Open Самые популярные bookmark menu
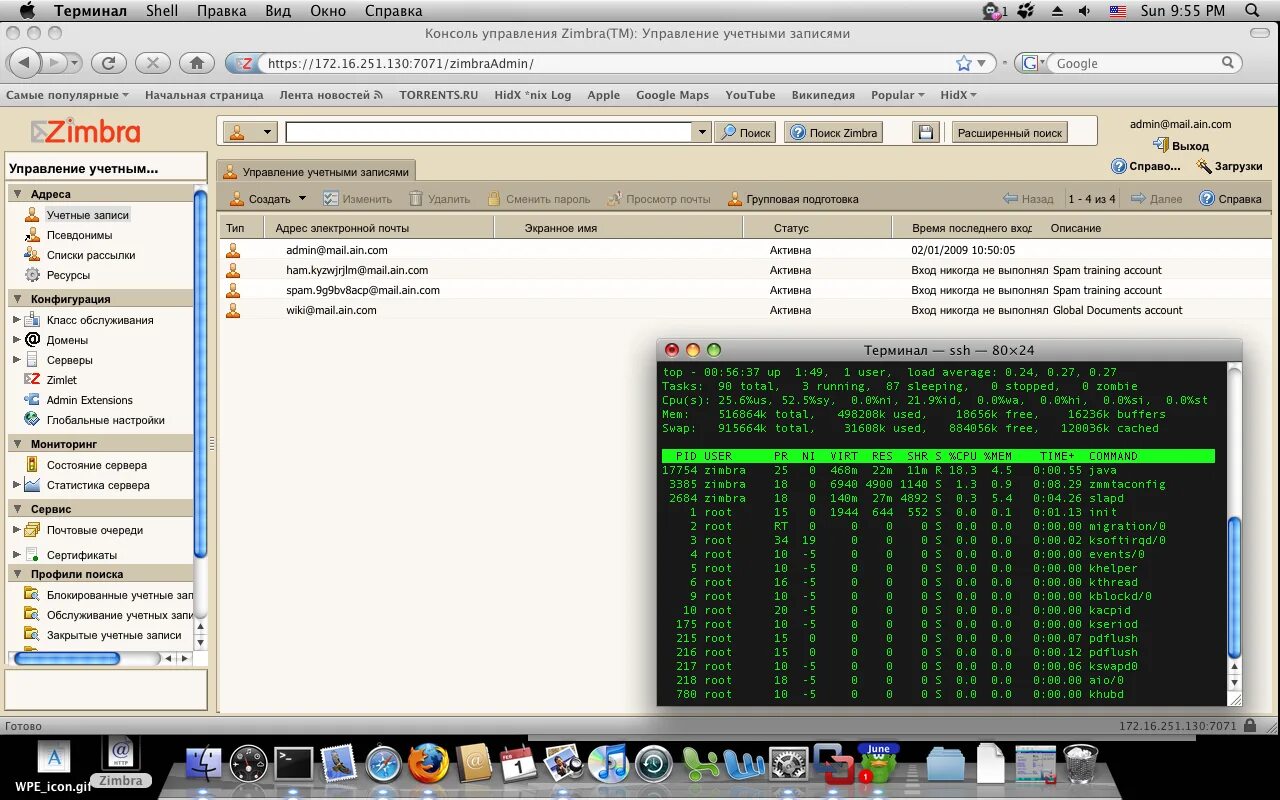Viewport: 1280px width, 800px height. coord(67,95)
